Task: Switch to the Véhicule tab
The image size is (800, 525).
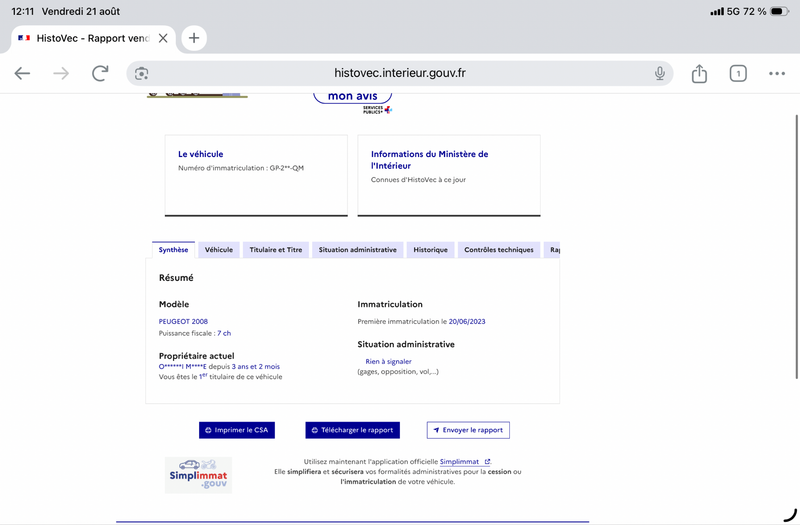Action: point(219,249)
